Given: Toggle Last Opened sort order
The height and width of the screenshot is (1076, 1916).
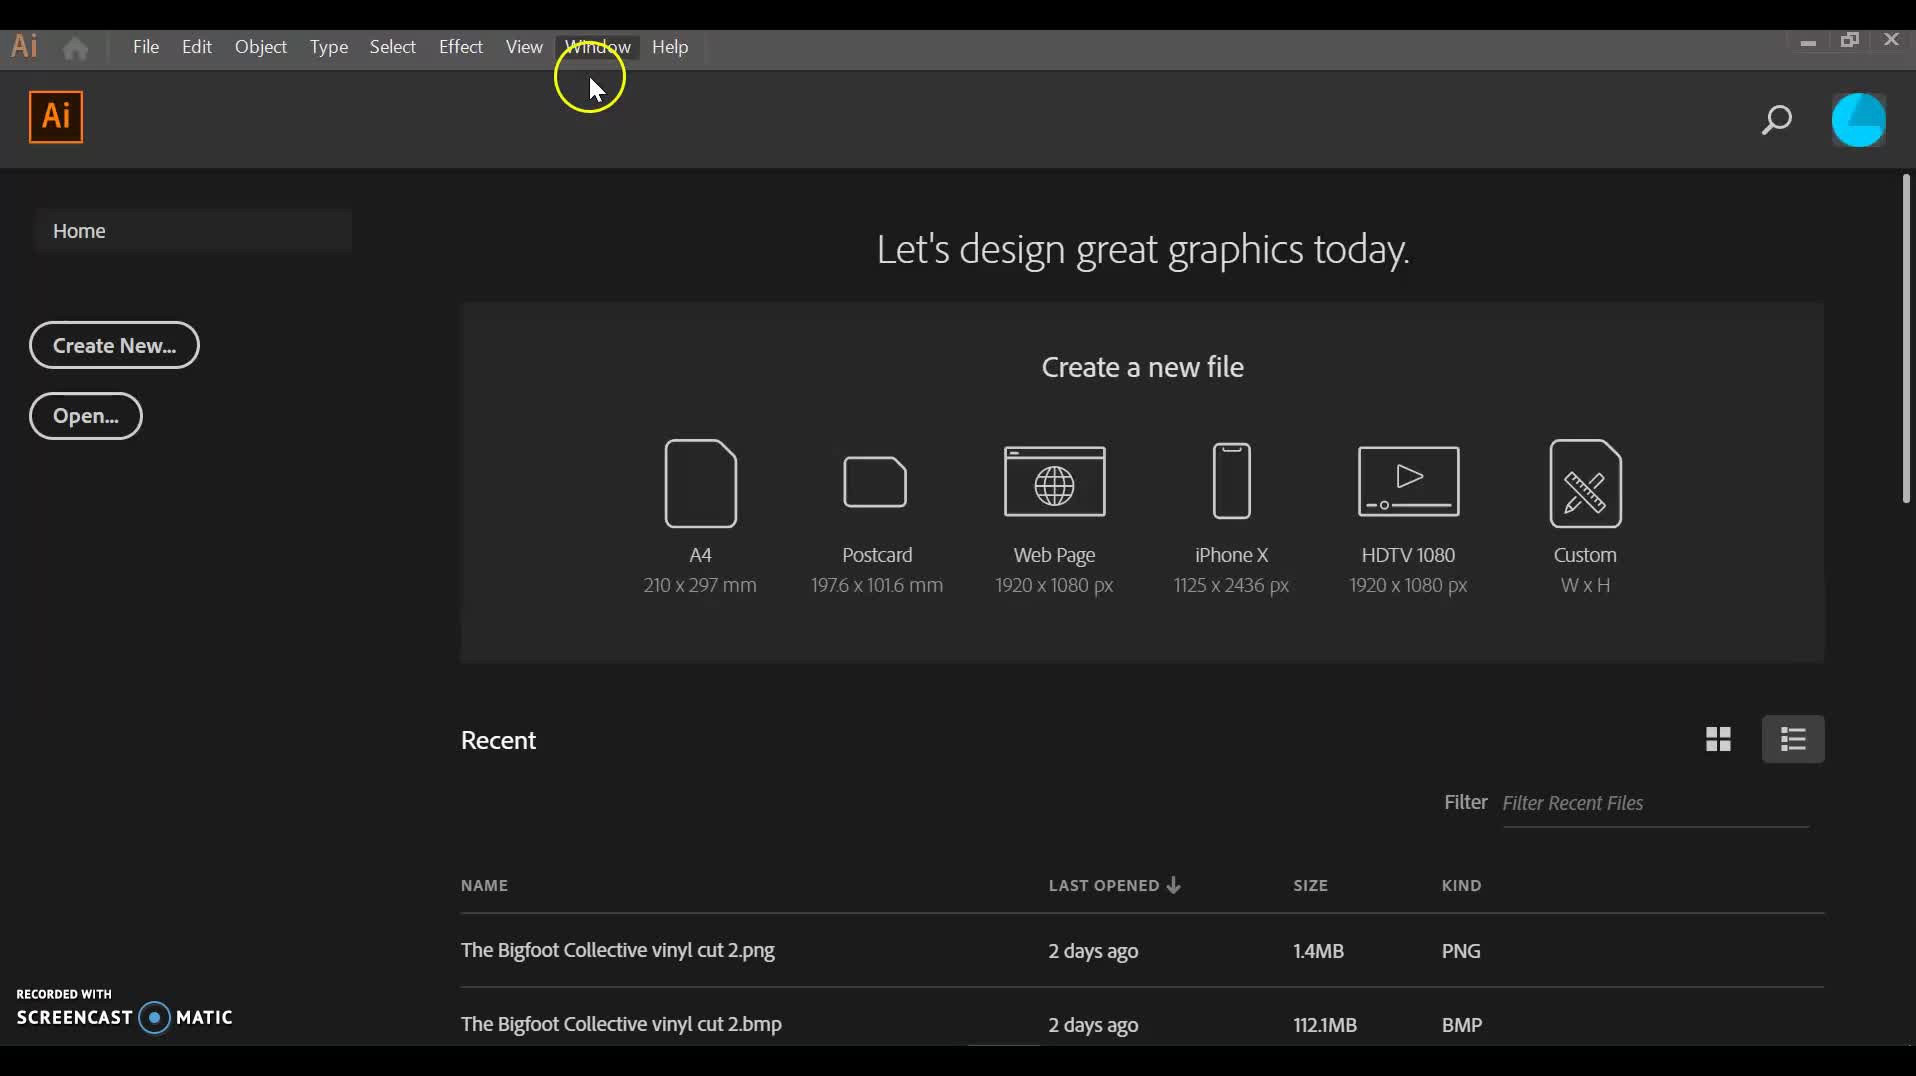Looking at the screenshot, I should tap(1114, 885).
